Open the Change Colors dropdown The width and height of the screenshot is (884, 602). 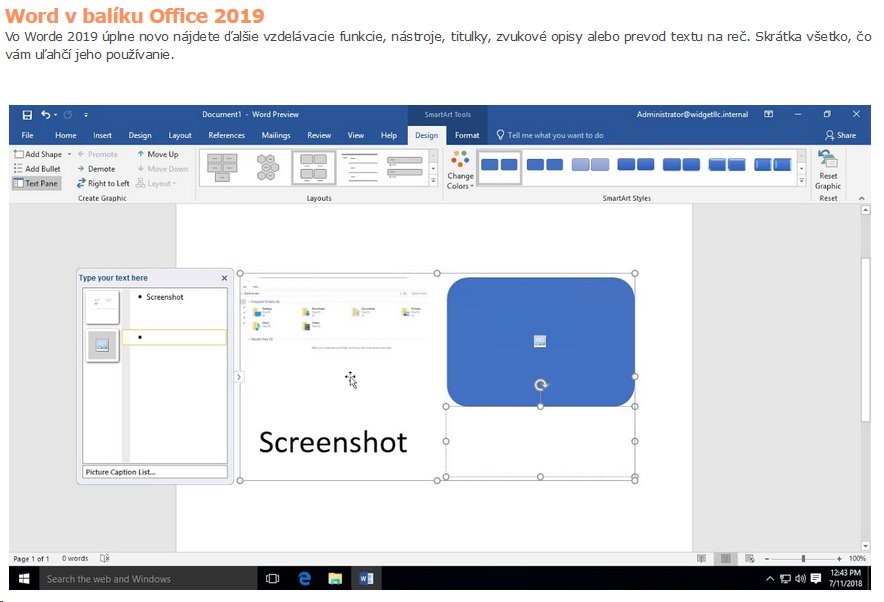(x=460, y=168)
